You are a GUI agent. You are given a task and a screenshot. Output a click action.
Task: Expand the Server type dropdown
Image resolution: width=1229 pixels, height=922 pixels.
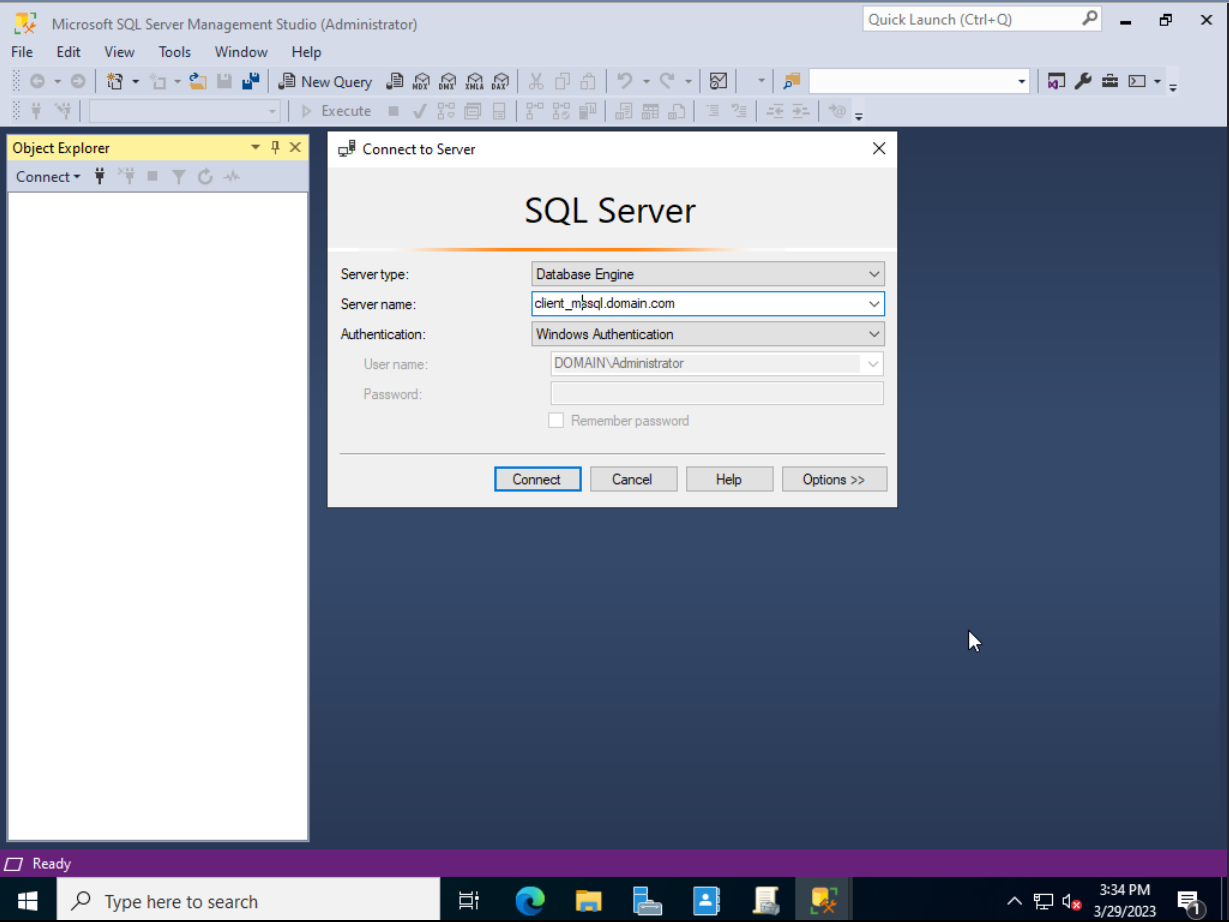pos(874,274)
